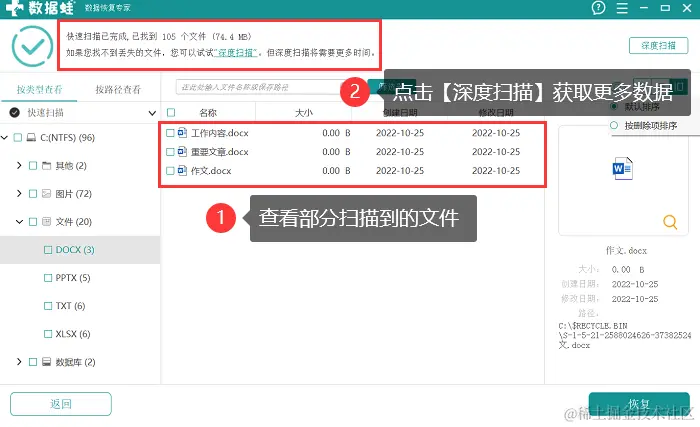Expand the 其他 (2) node
This screenshot has height=427, width=700.
tap(19, 166)
